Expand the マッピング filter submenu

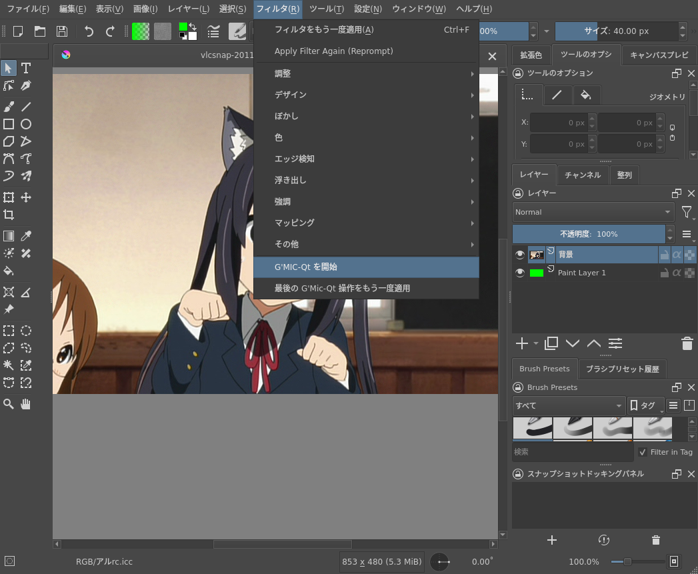tap(366, 223)
